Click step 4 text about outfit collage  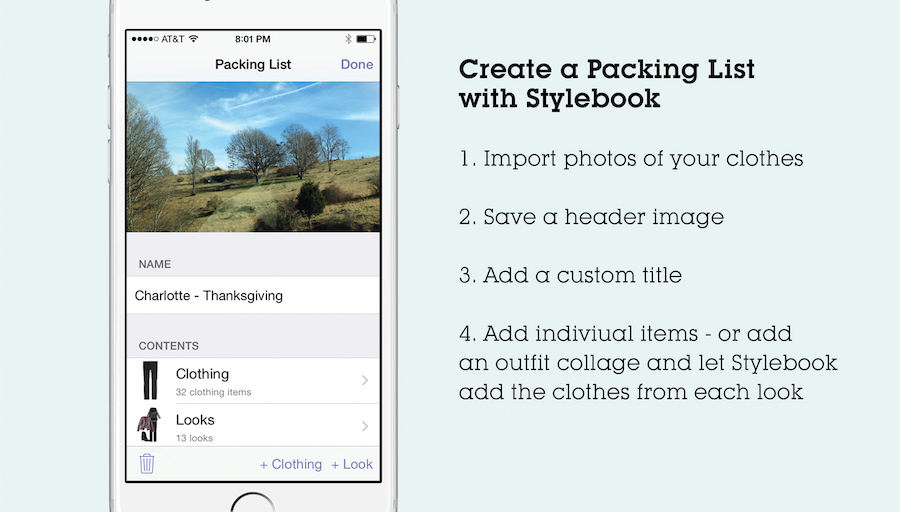point(648,363)
